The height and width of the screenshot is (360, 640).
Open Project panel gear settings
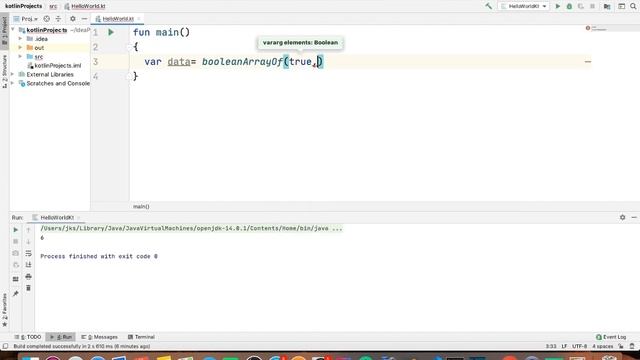coord(73,19)
